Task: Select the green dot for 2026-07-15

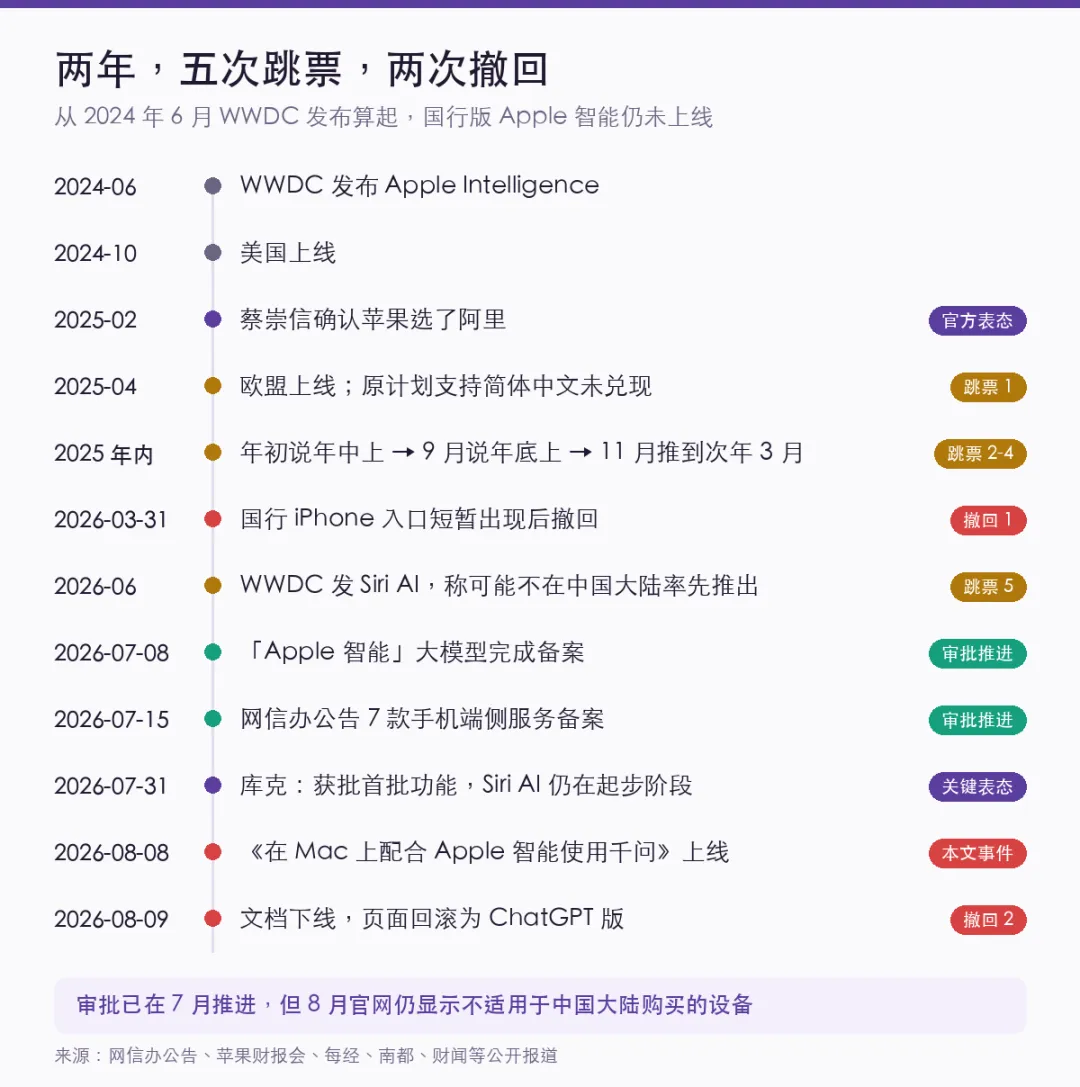Action: (x=213, y=718)
